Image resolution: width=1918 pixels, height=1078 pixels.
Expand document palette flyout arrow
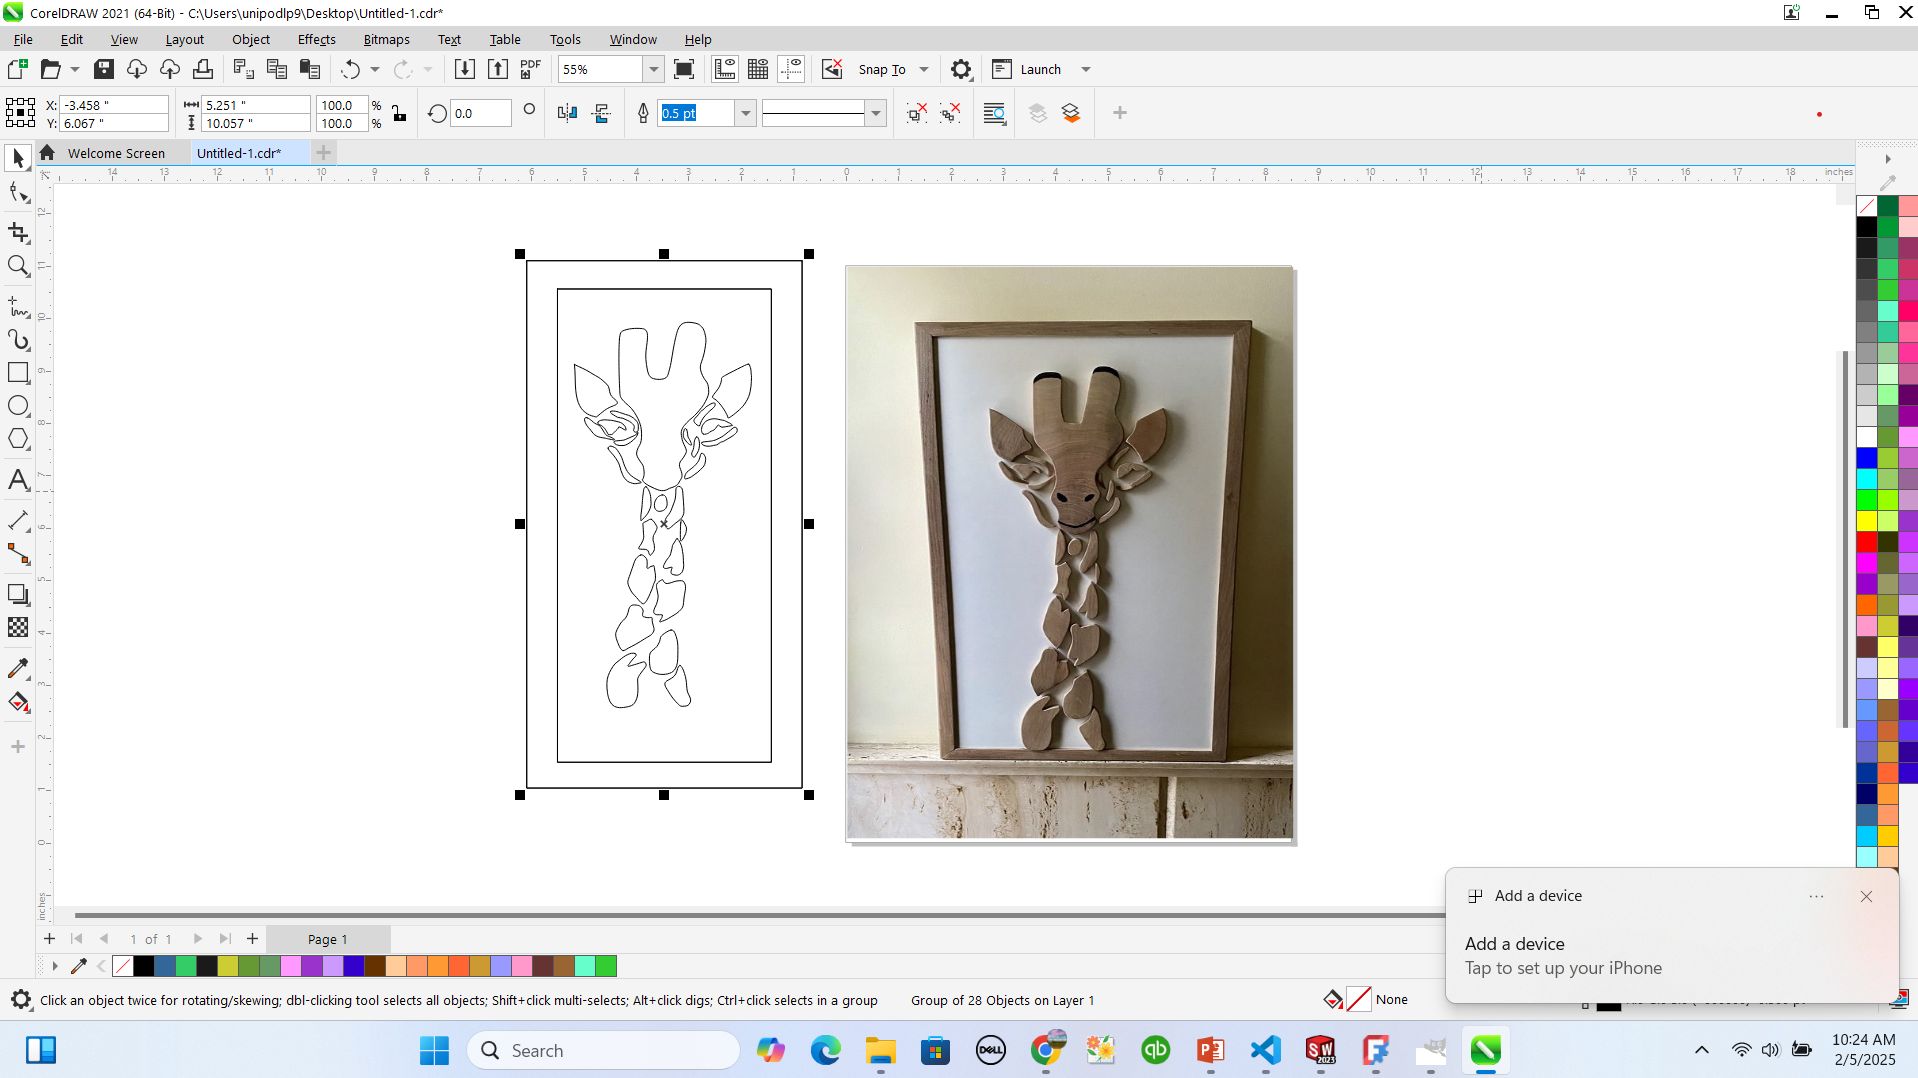[55, 966]
